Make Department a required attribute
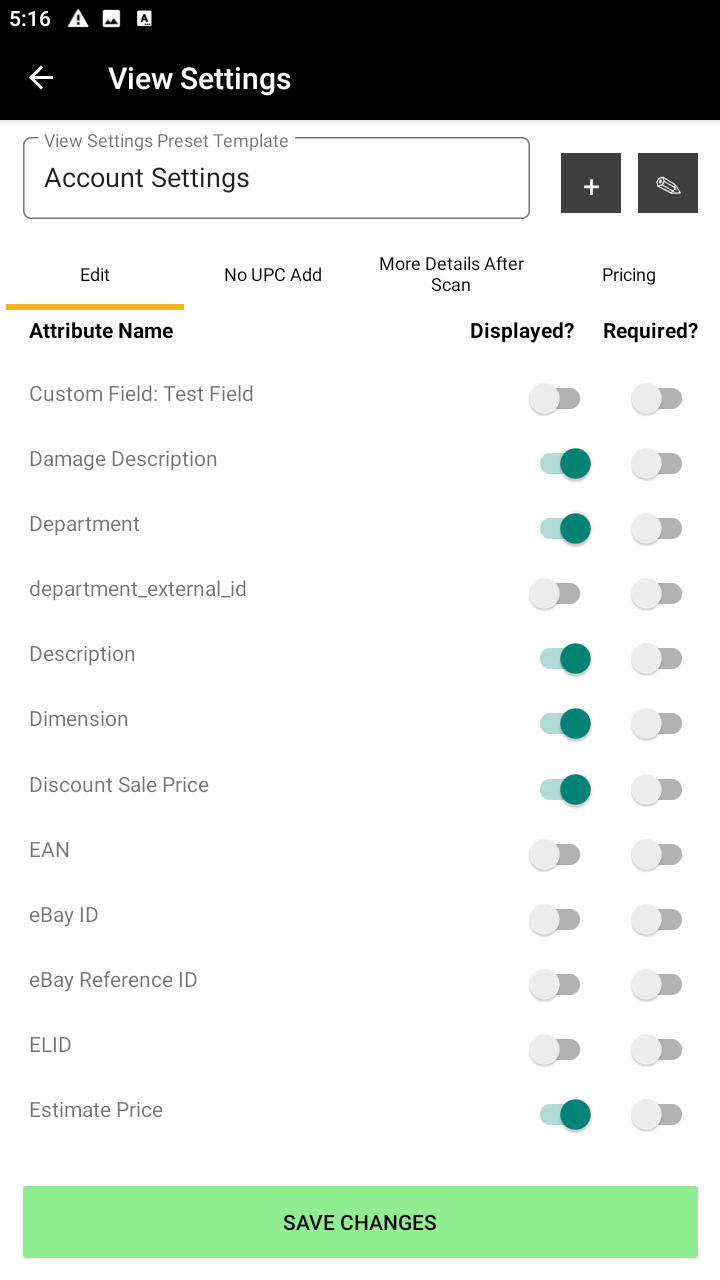The image size is (720, 1280). pyautogui.click(x=657, y=529)
